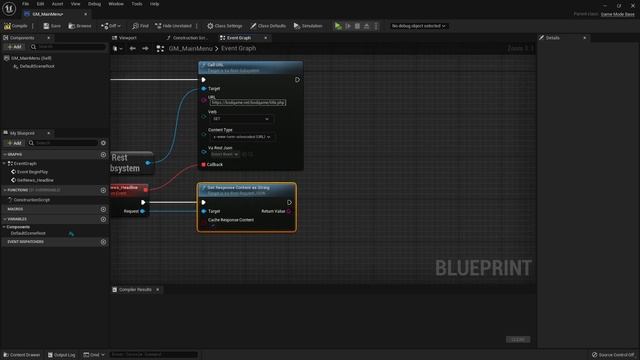The width and height of the screenshot is (640, 360).
Task: Click the My Blueprint search field
Action: click(x=63, y=143)
